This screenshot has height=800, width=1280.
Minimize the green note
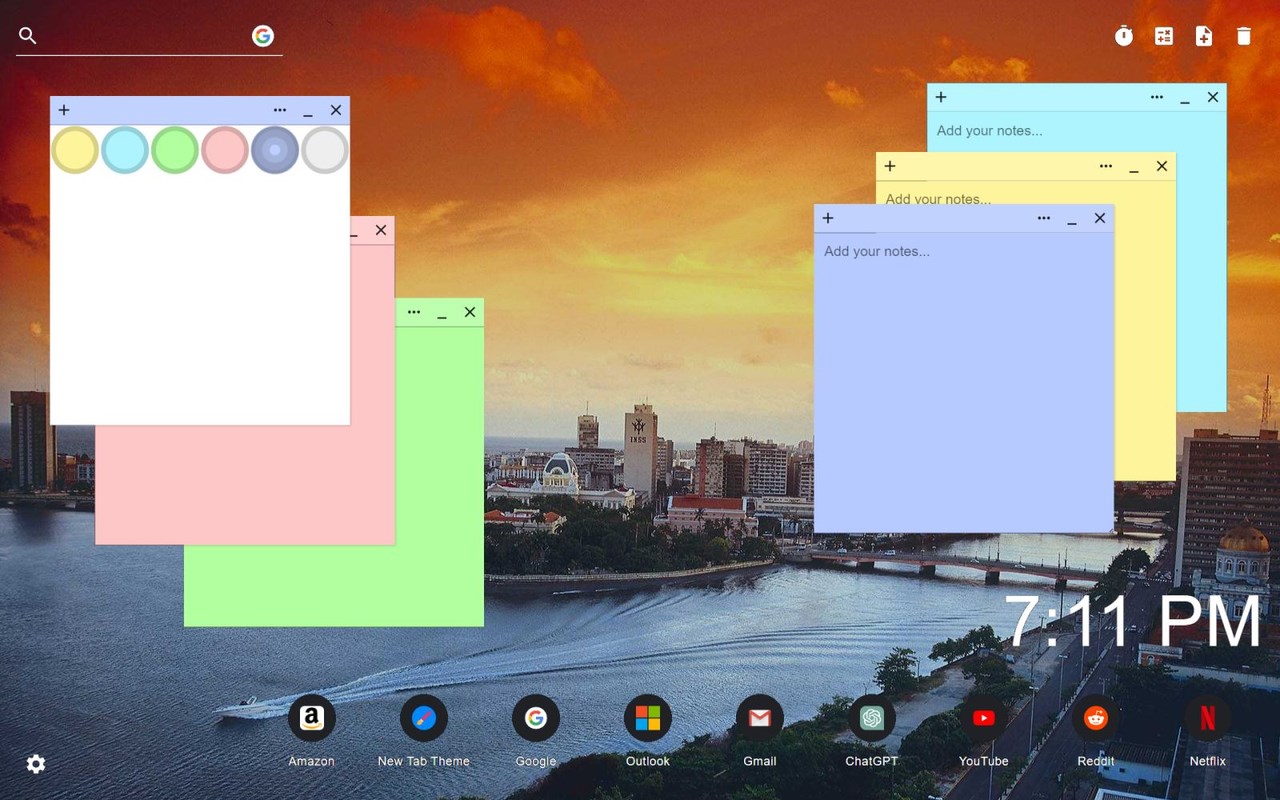pyautogui.click(x=442, y=314)
